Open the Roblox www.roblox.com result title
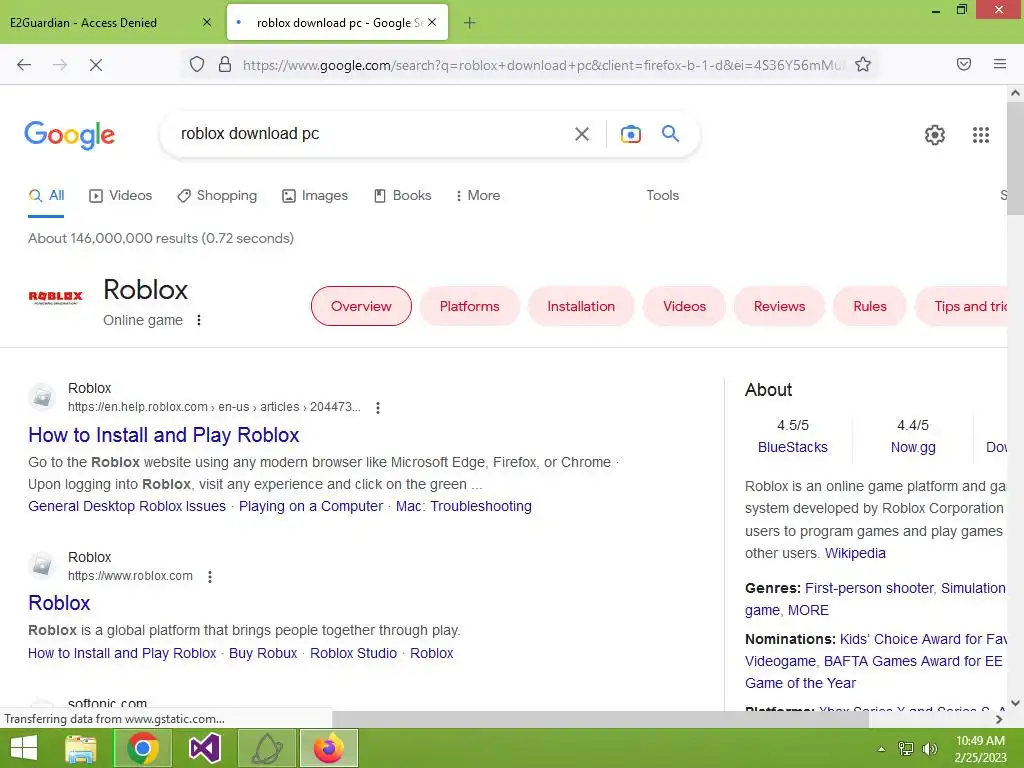Viewport: 1024px width, 768px height. pos(59,603)
